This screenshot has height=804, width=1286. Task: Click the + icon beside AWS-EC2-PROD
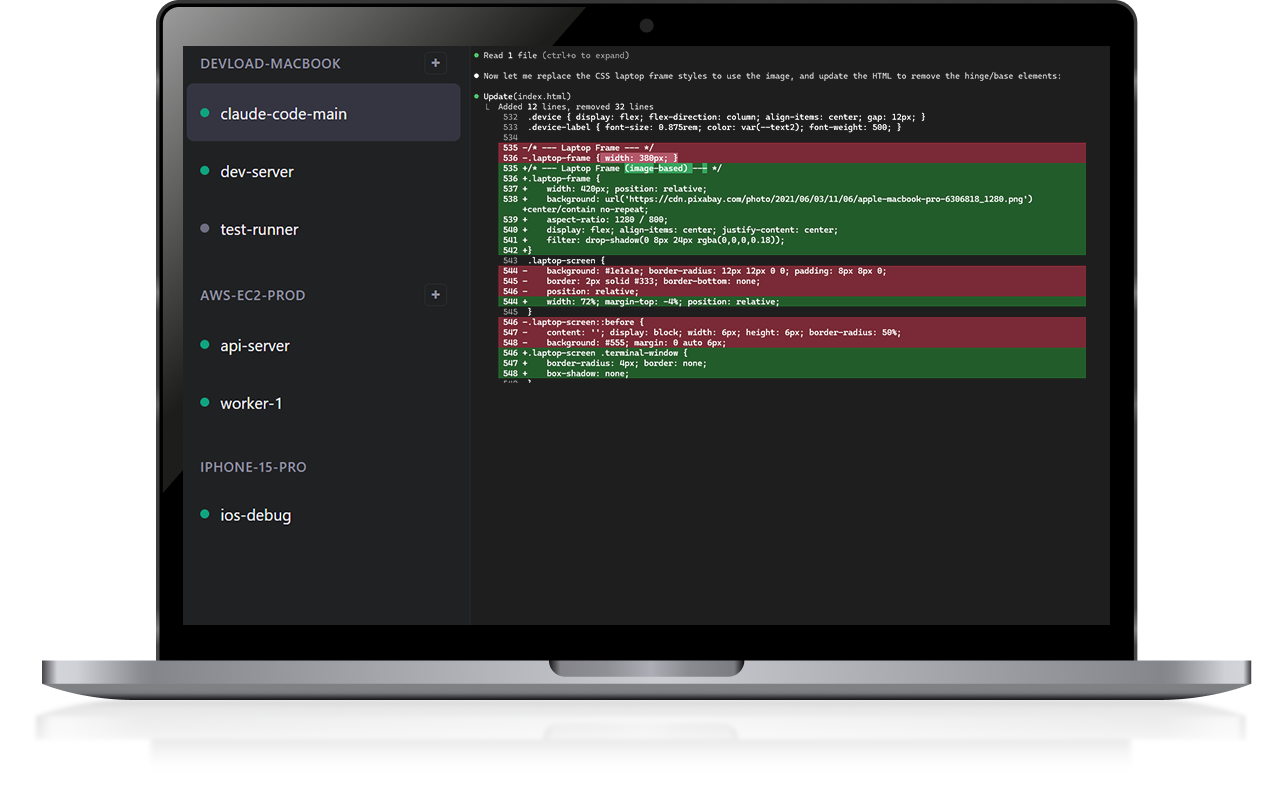[435, 295]
